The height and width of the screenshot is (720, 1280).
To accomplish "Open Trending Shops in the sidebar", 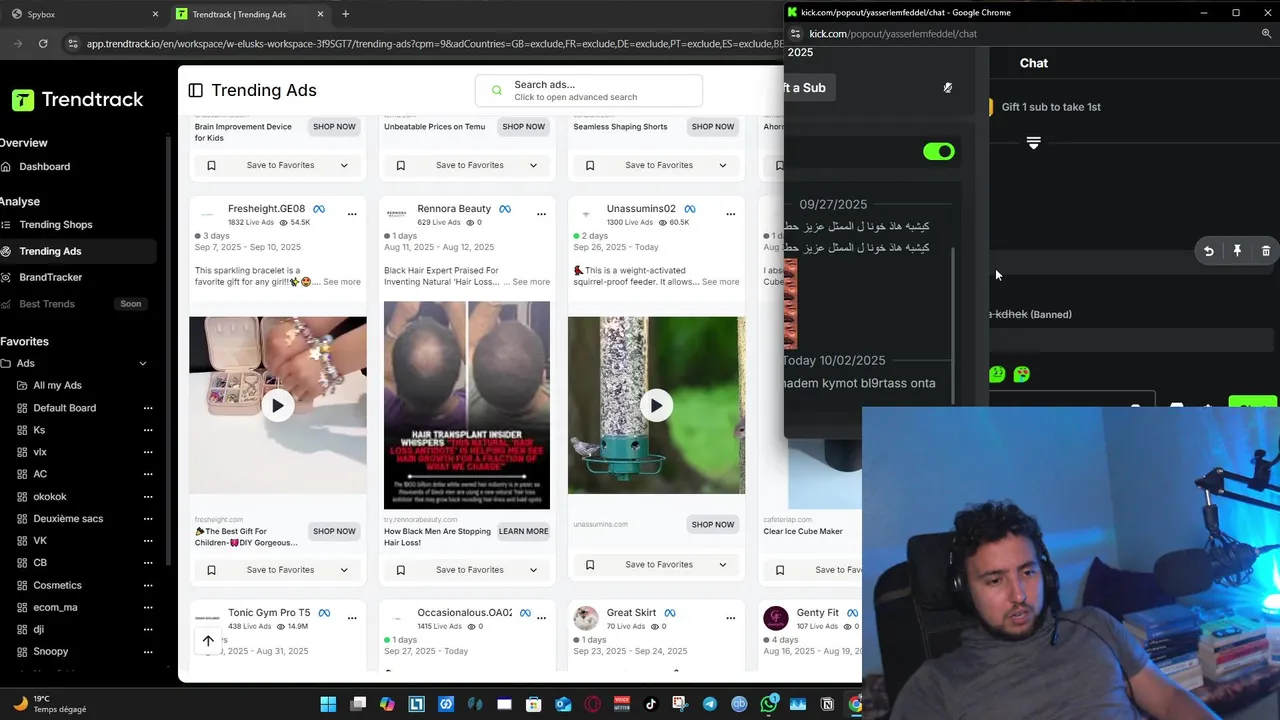I will (55, 225).
